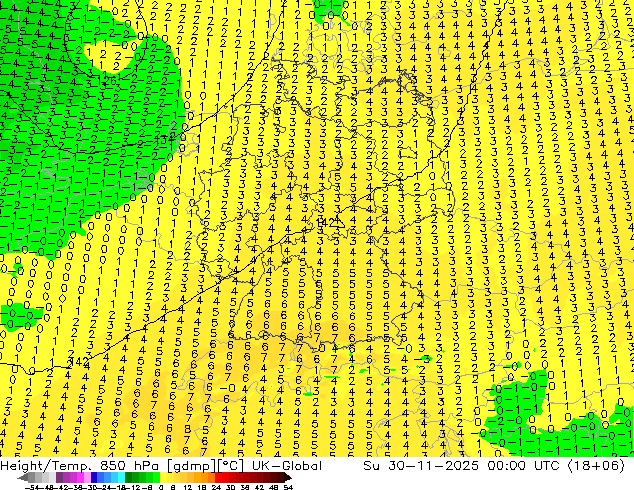Click the bright red legend band above 24
Image resolution: width=634 pixels, height=490 pixels.
coord(218,478)
